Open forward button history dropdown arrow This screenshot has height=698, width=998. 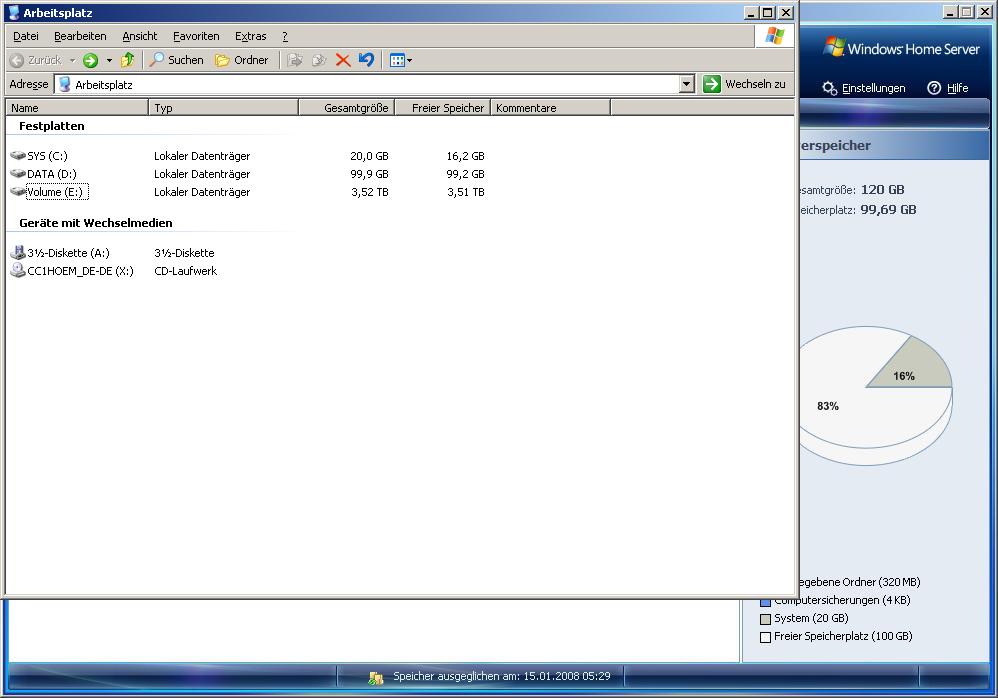(109, 60)
